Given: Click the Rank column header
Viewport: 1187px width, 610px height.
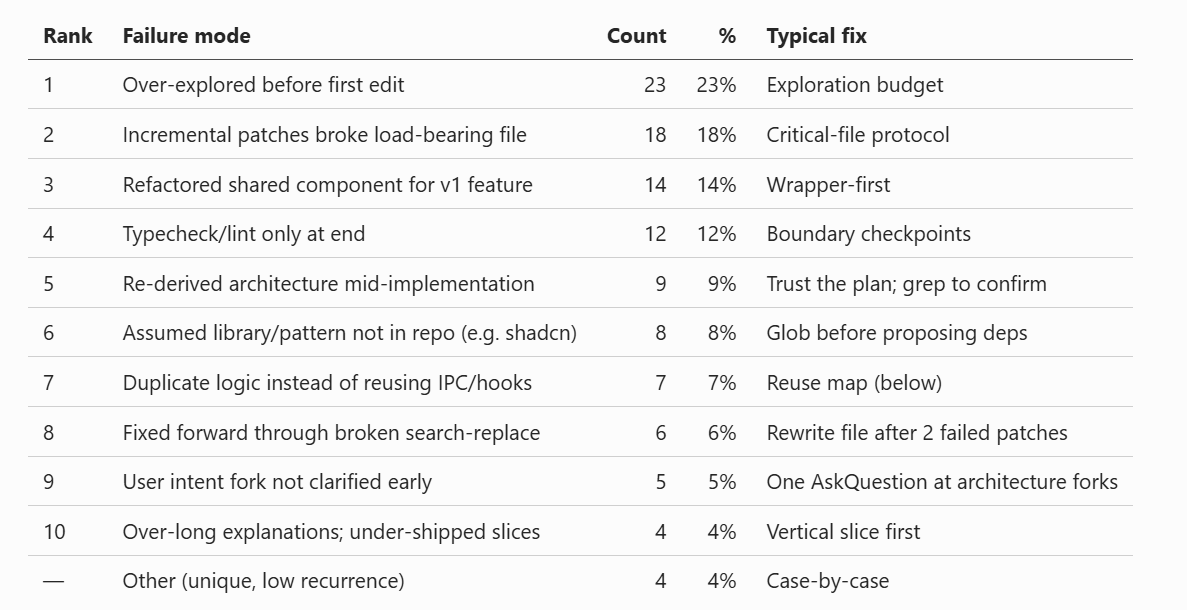Looking at the screenshot, I should [67, 36].
